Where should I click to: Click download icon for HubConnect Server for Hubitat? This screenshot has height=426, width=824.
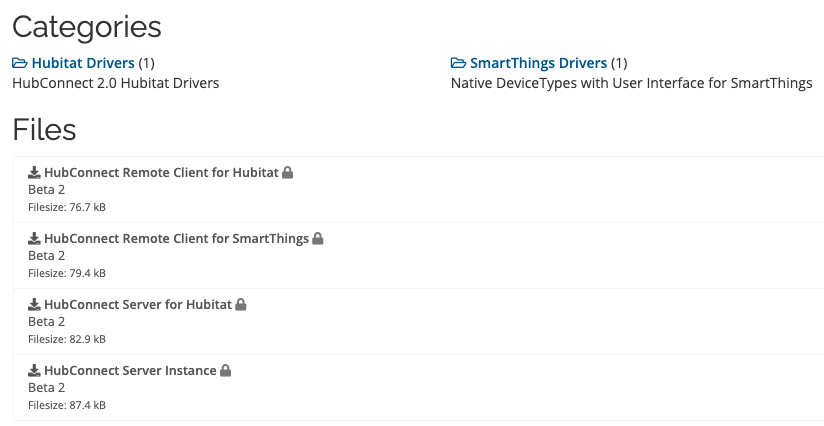[x=34, y=305]
